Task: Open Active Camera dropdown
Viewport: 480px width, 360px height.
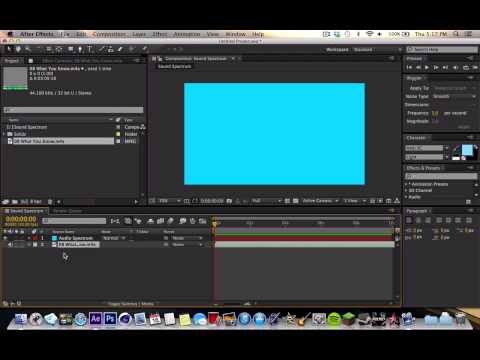Action: [320, 201]
